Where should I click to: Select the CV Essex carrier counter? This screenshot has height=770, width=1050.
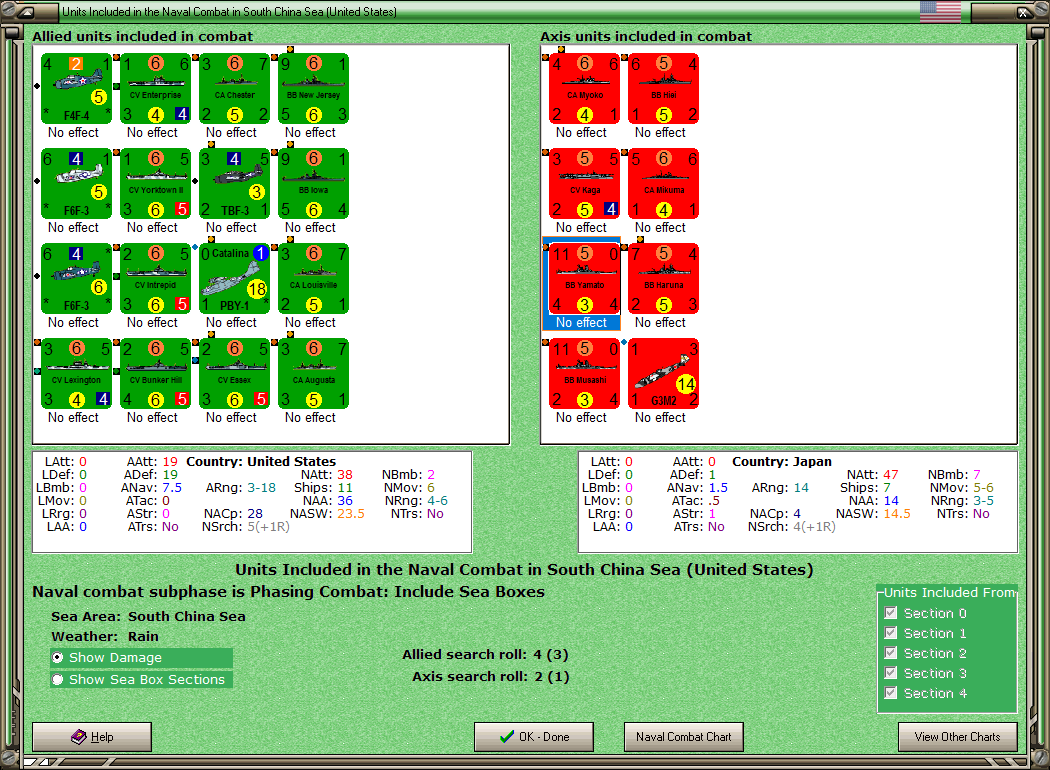point(234,374)
